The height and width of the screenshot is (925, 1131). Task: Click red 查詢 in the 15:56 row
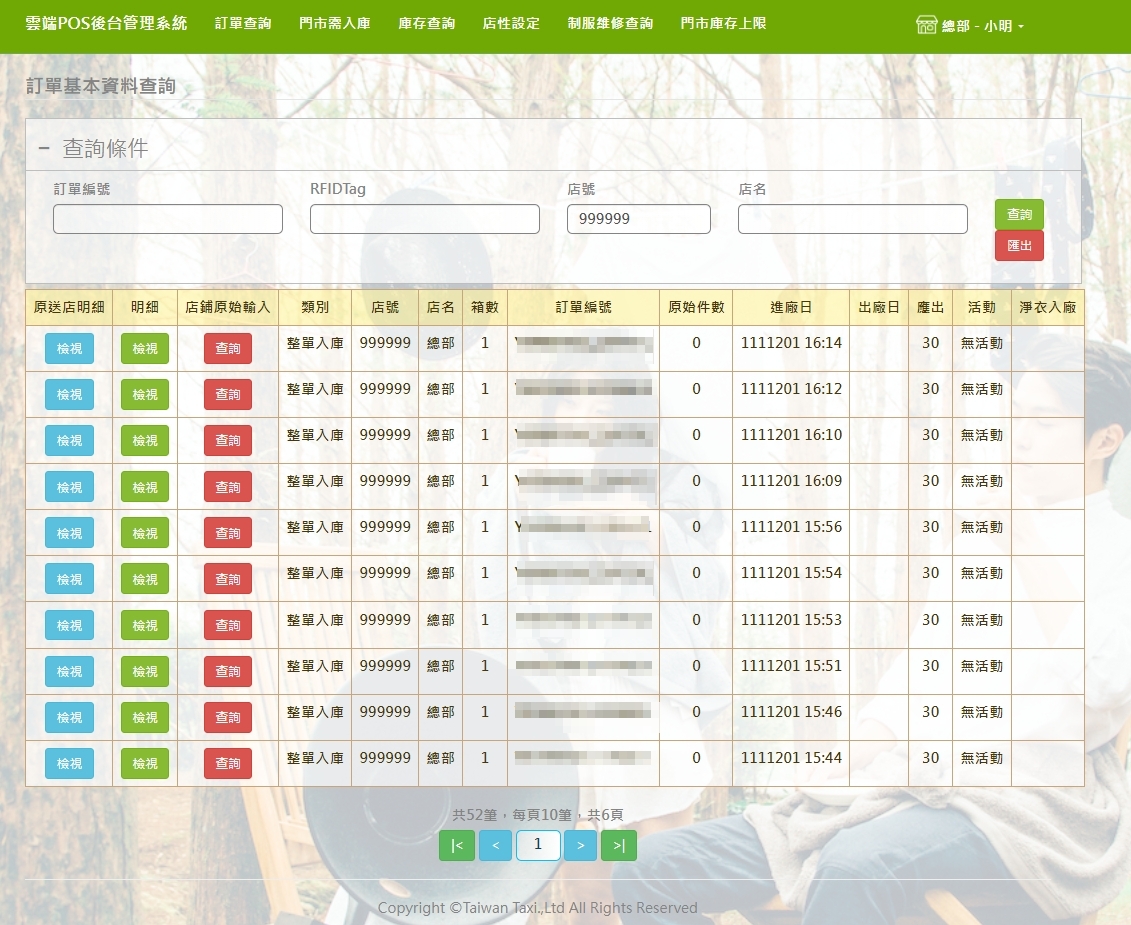tap(228, 533)
